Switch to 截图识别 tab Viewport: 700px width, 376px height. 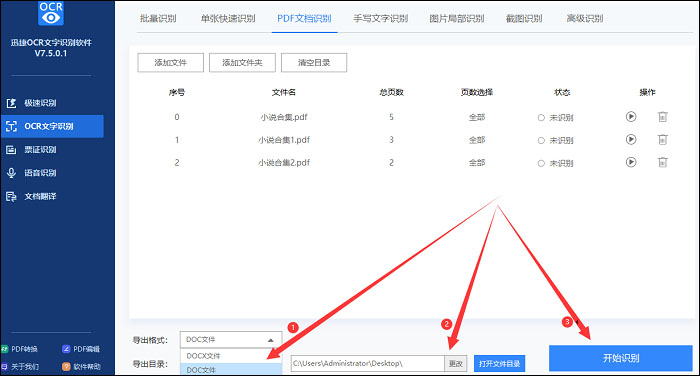[x=524, y=19]
